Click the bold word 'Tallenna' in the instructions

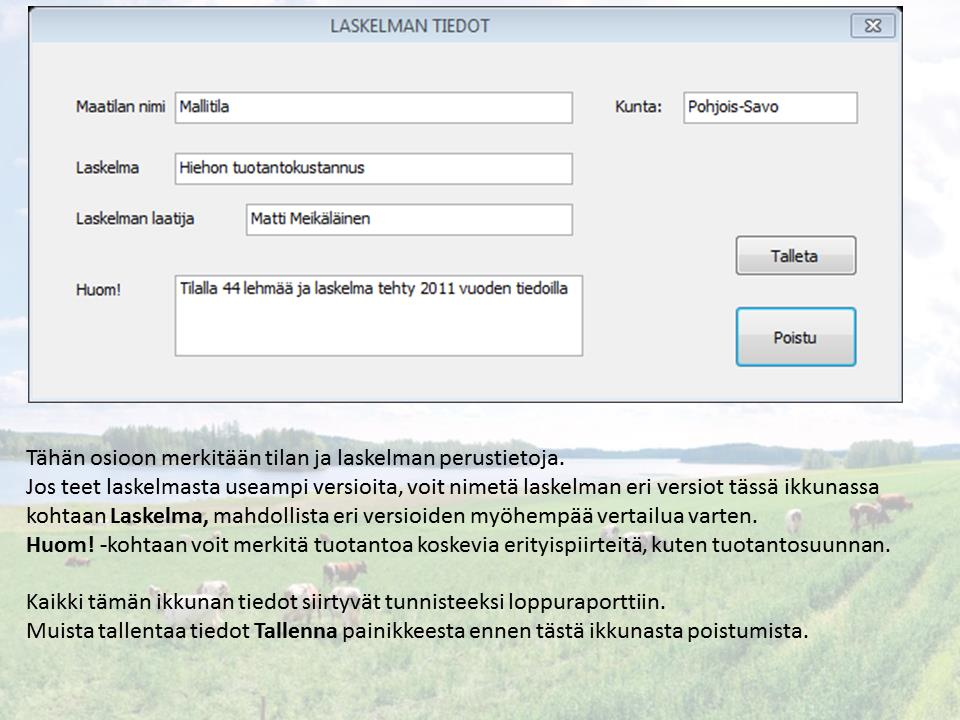(x=295, y=630)
